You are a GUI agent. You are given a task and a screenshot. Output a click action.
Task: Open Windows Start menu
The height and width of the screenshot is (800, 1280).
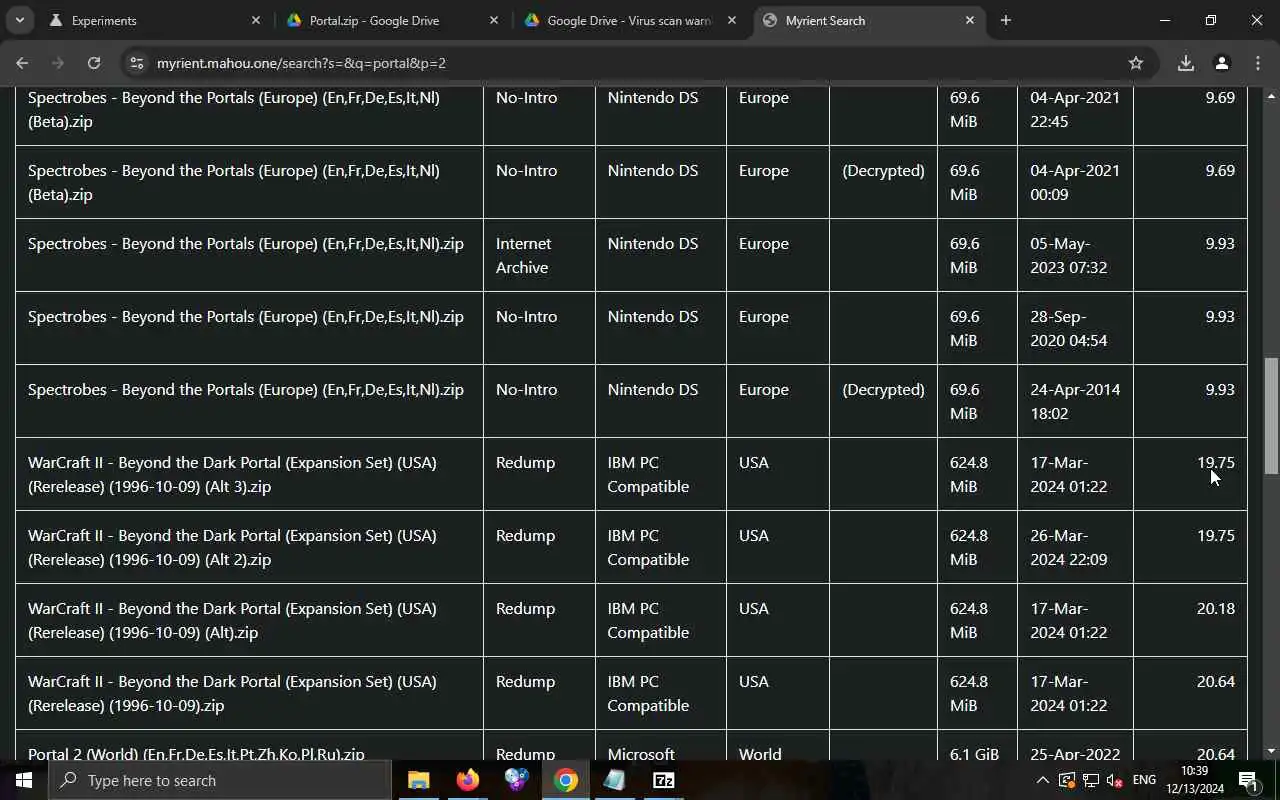click(x=24, y=780)
